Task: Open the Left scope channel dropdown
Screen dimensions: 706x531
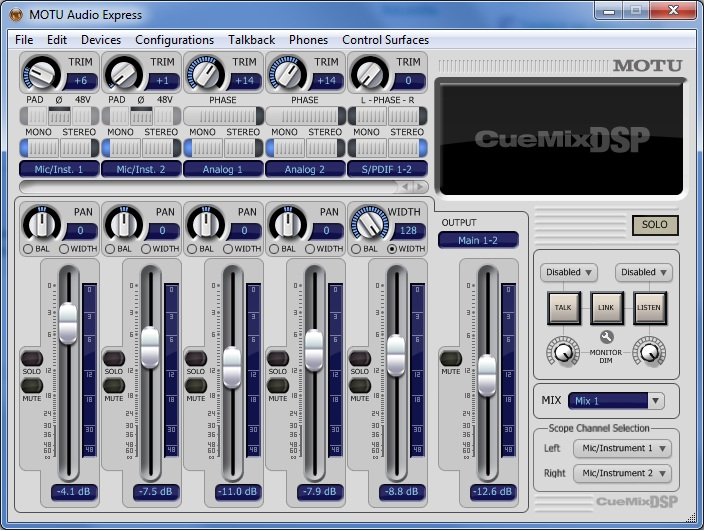Action: click(623, 449)
